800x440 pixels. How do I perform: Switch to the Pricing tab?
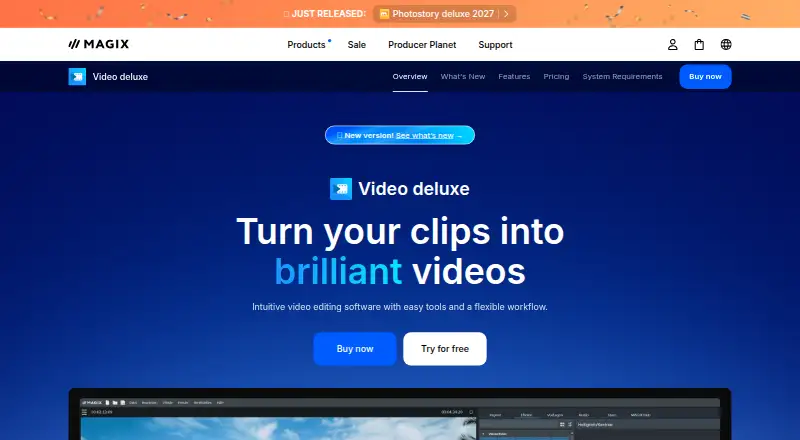tap(556, 77)
